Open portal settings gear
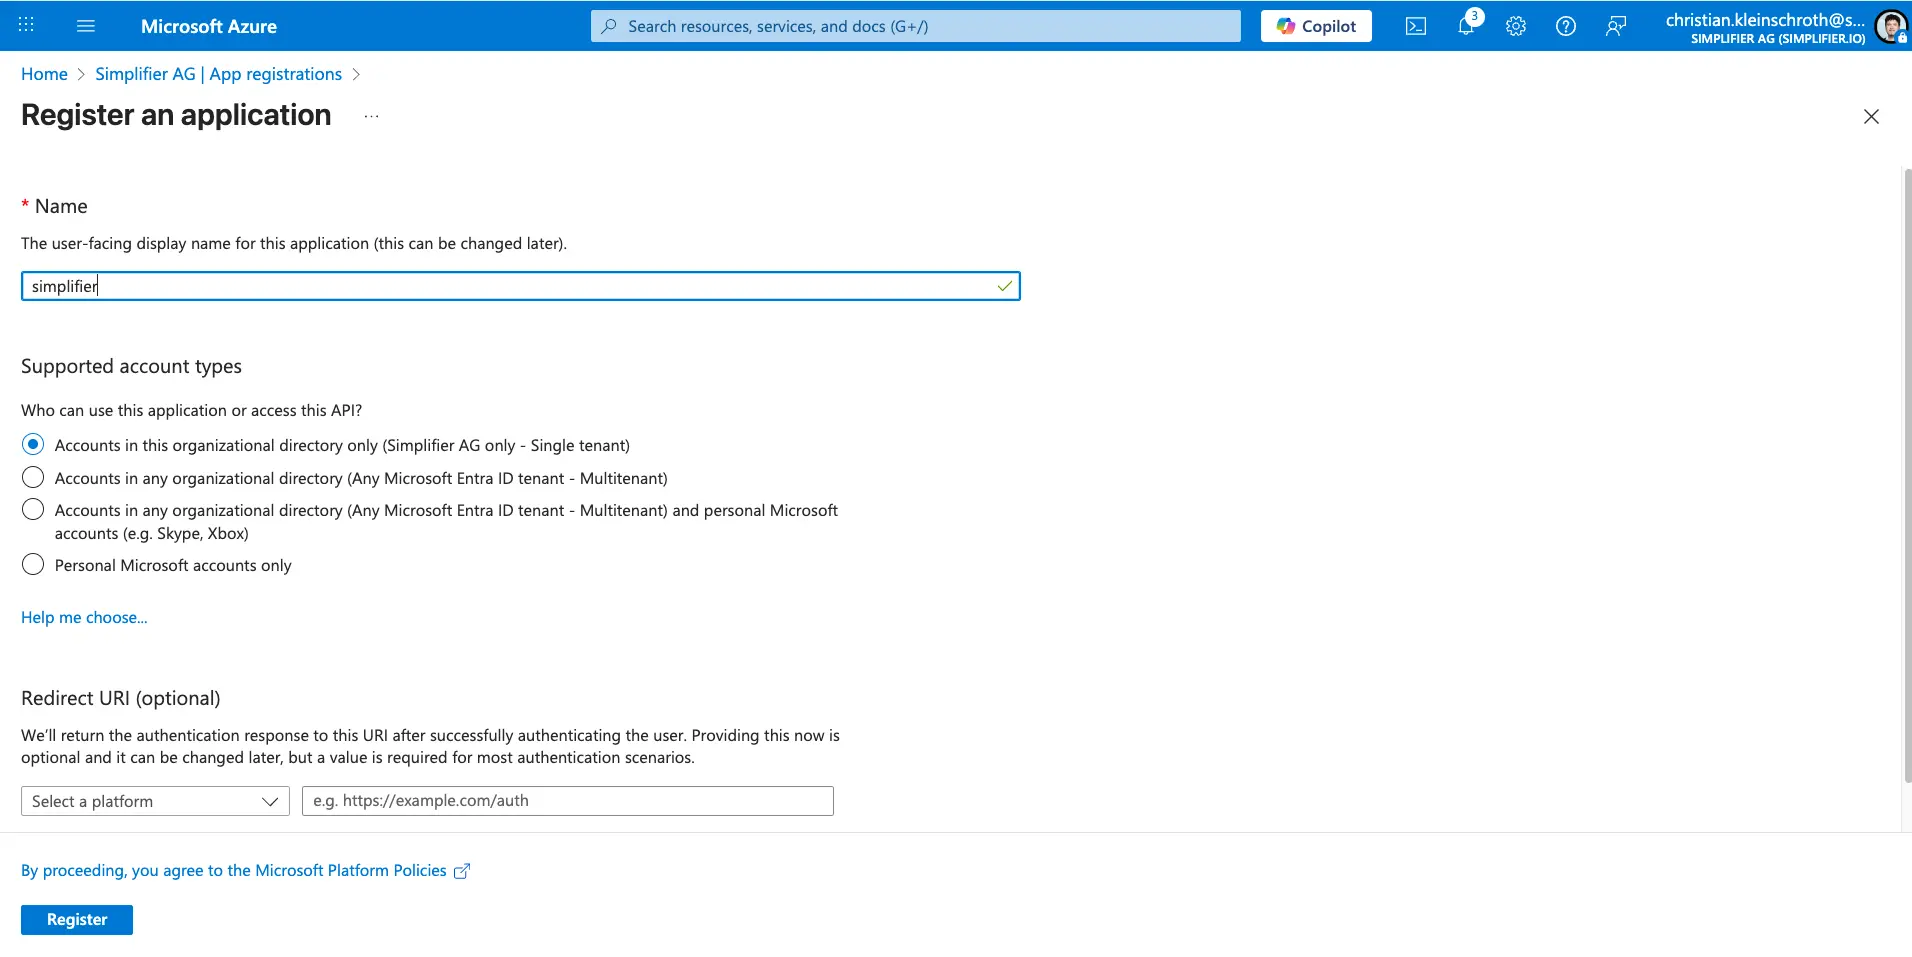Screen dimensions: 1912x957 (x=1516, y=26)
